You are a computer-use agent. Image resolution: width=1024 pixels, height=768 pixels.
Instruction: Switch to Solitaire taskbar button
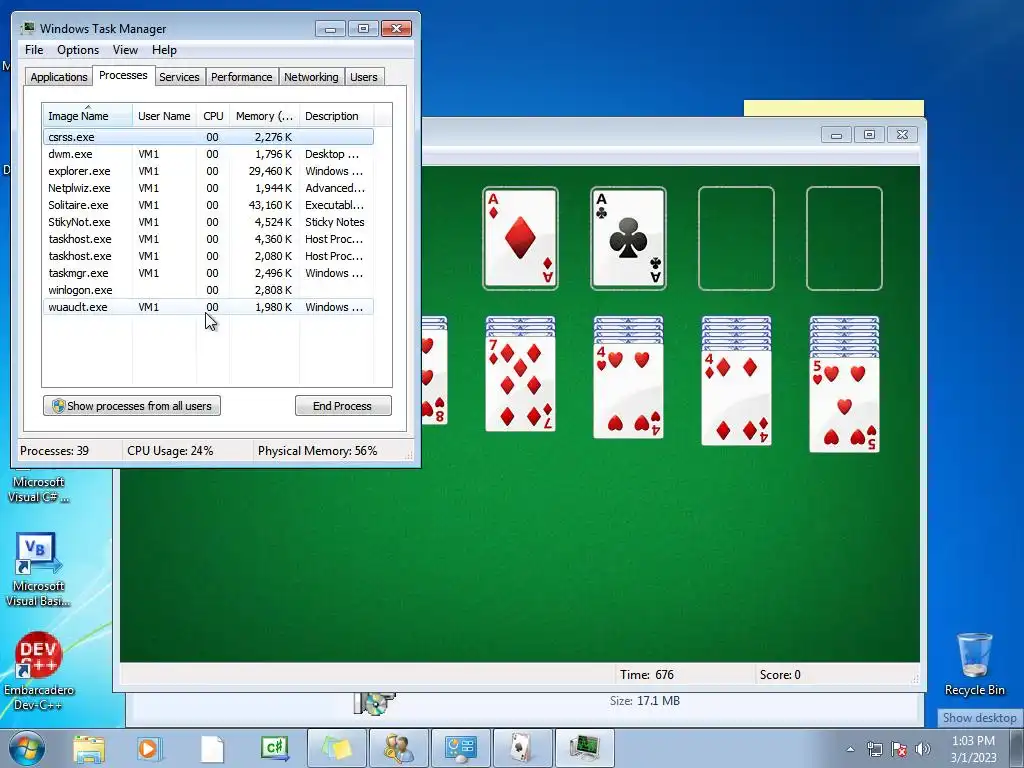click(522, 748)
